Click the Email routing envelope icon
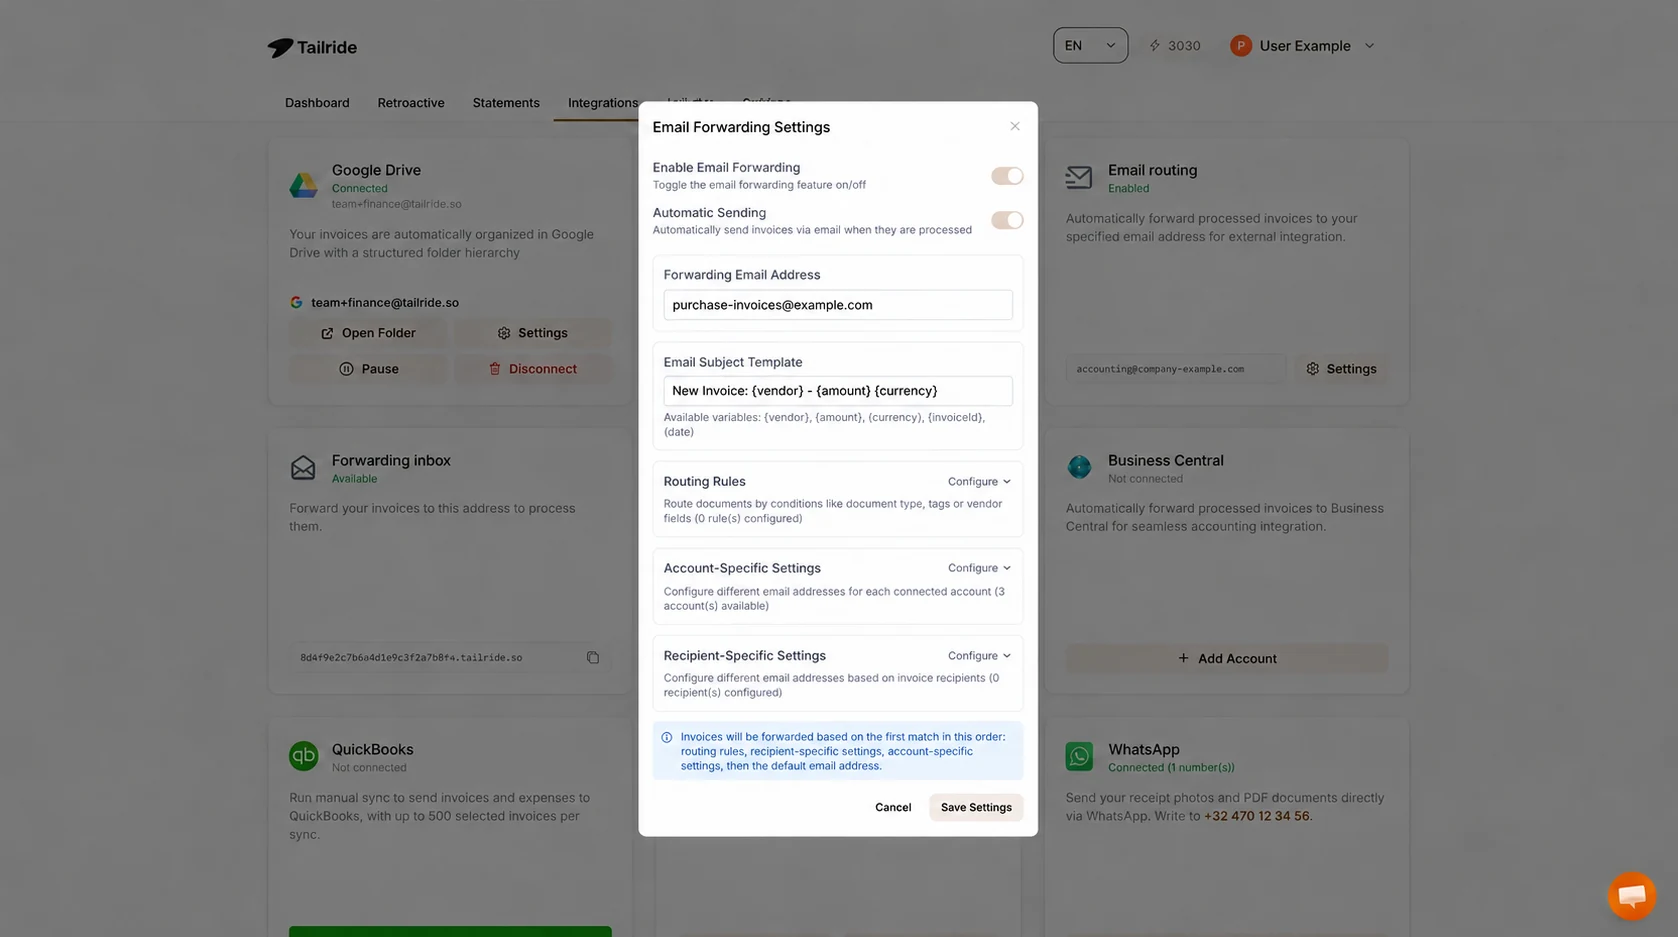Screen dimensions: 1678x937 (1079, 177)
